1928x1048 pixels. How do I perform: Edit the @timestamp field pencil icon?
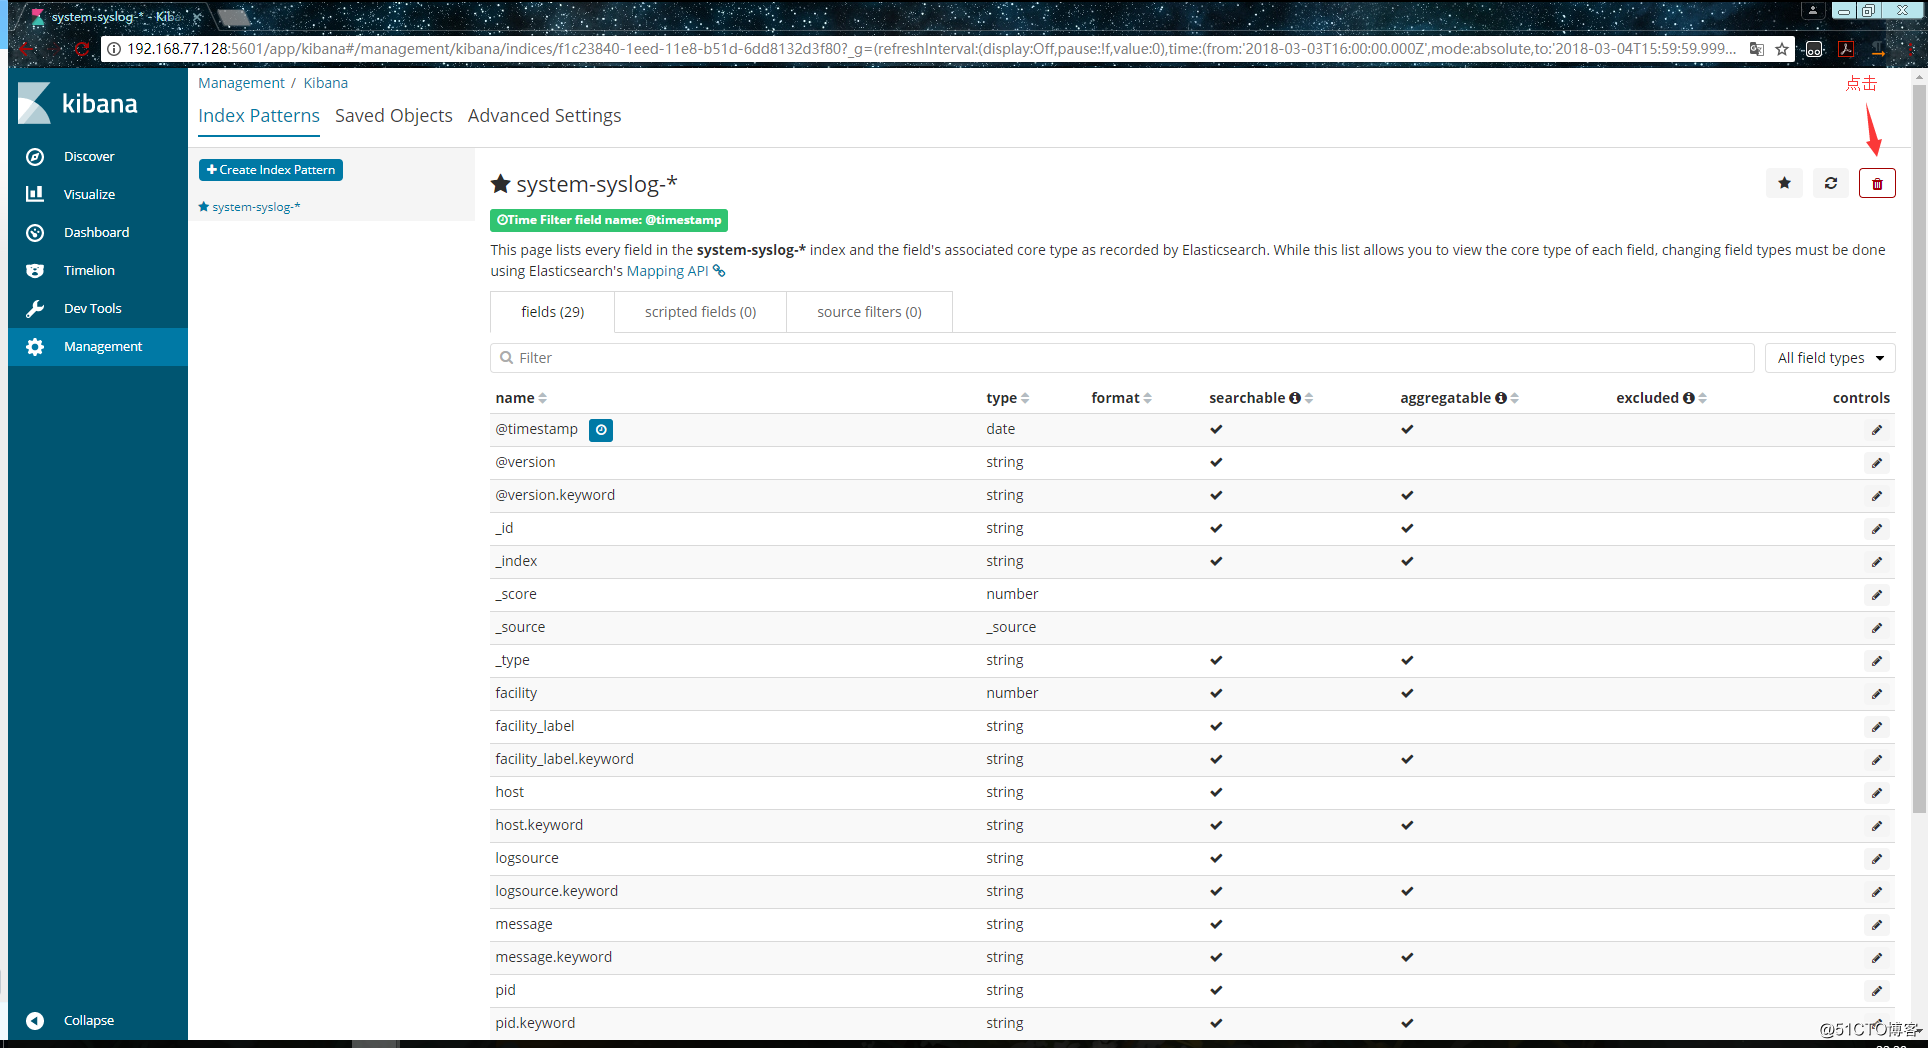click(x=1877, y=430)
